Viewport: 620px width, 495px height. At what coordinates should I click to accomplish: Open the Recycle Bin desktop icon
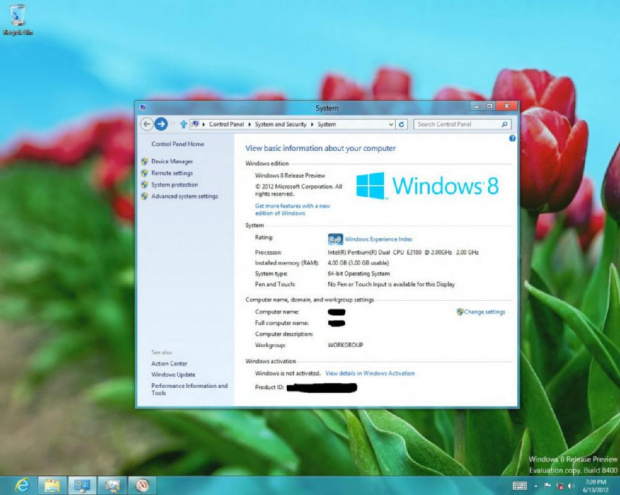pyautogui.click(x=17, y=20)
